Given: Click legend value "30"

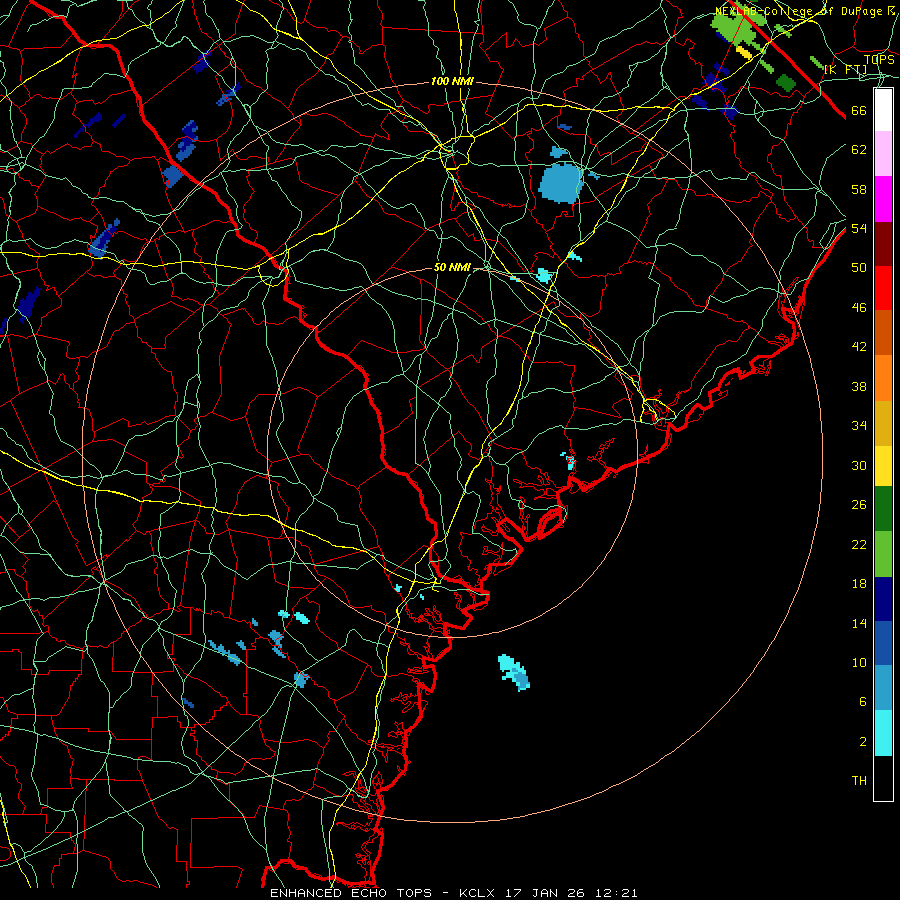Looking at the screenshot, I should [859, 465].
